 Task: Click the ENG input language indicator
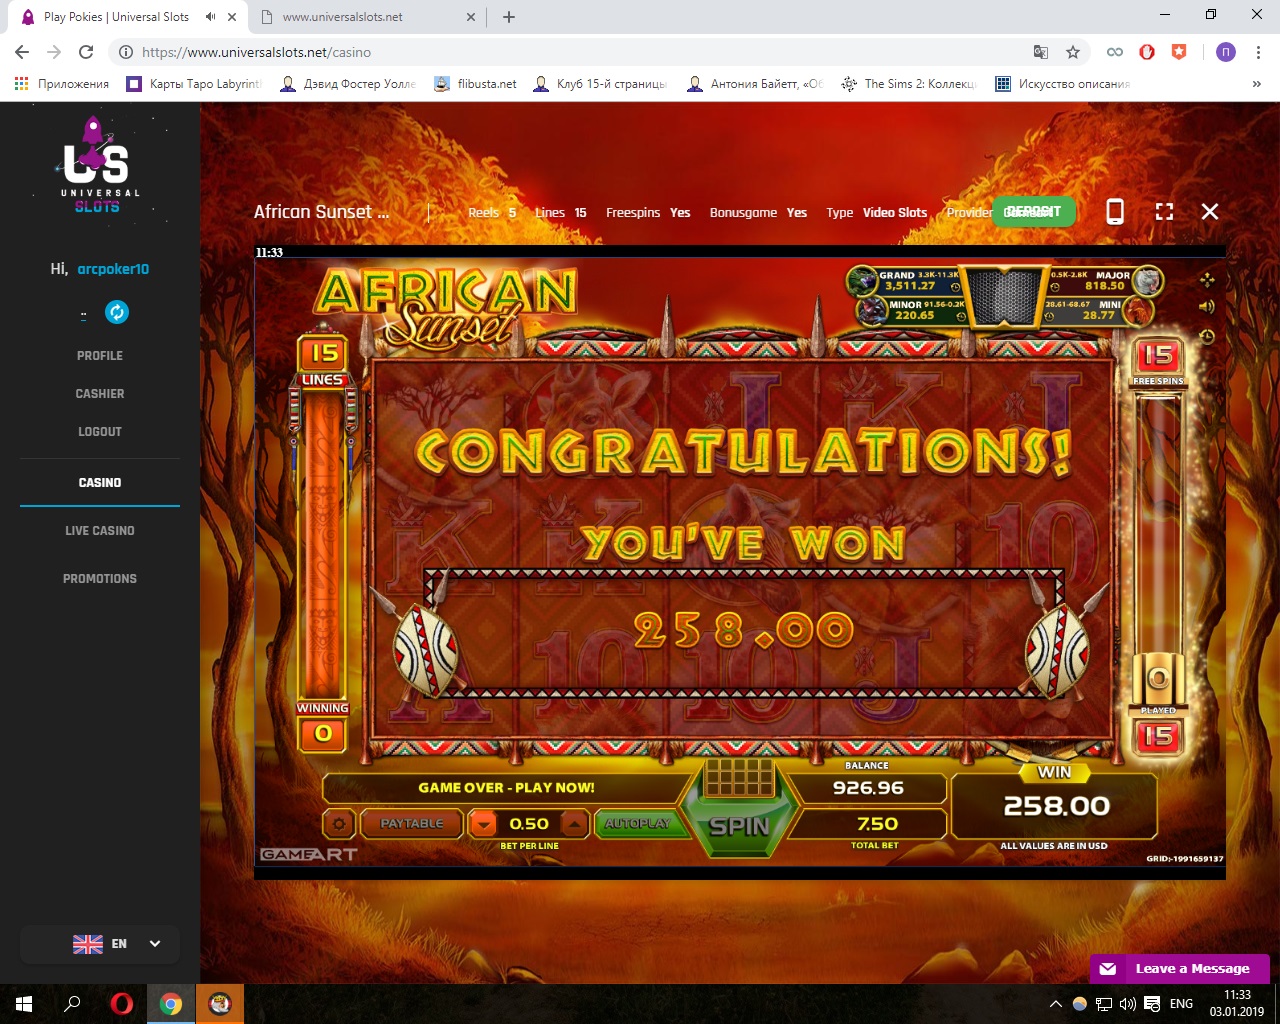click(1181, 1004)
